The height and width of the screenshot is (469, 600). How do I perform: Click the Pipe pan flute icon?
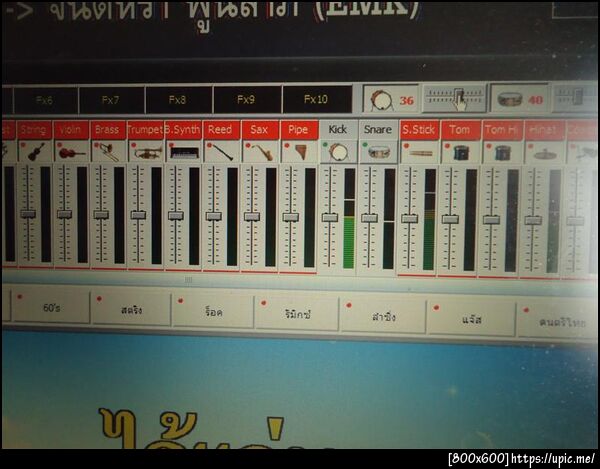point(299,152)
